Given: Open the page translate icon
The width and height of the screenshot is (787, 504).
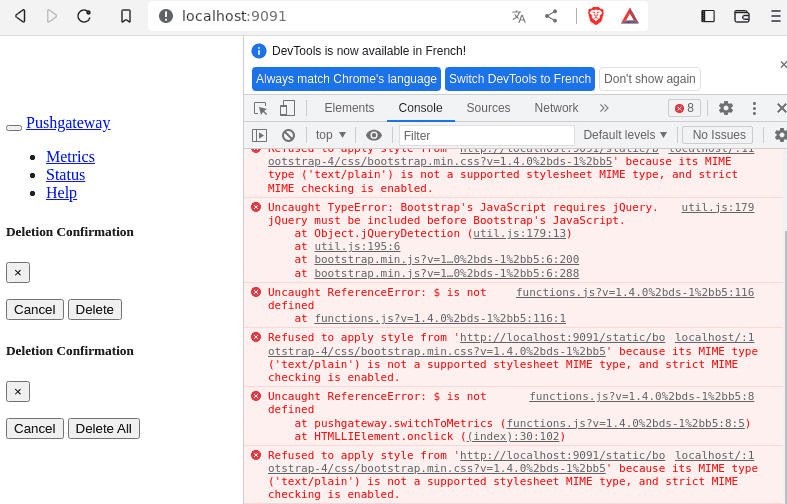Looking at the screenshot, I should 519,16.
